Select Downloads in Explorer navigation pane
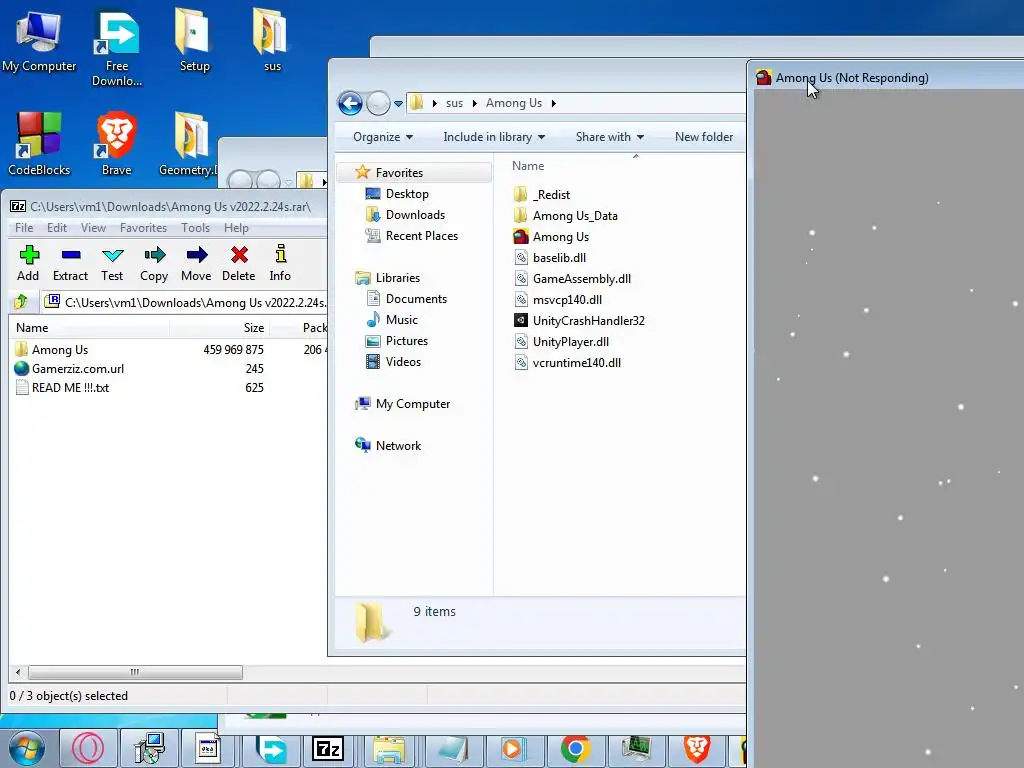The height and width of the screenshot is (768, 1024). pyautogui.click(x=415, y=214)
